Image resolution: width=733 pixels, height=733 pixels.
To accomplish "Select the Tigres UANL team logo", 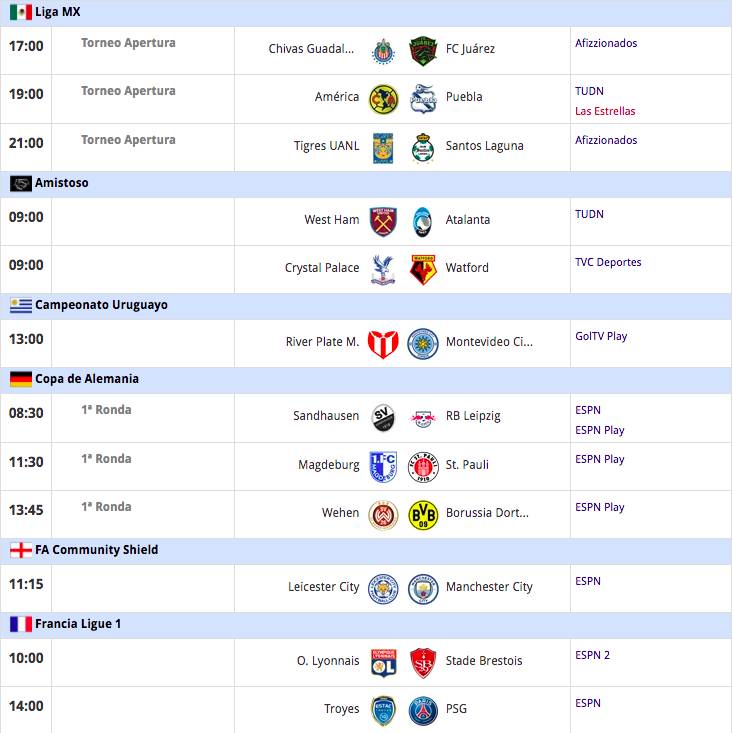I will (x=383, y=148).
